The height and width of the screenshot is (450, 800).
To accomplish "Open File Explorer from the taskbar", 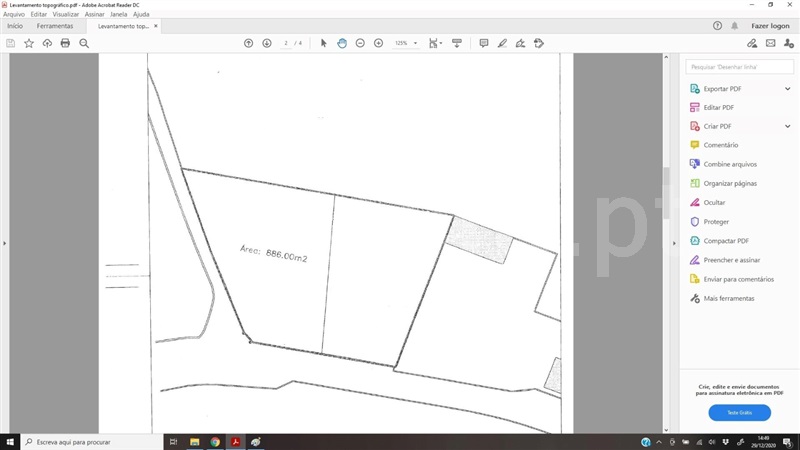I will (x=194, y=442).
